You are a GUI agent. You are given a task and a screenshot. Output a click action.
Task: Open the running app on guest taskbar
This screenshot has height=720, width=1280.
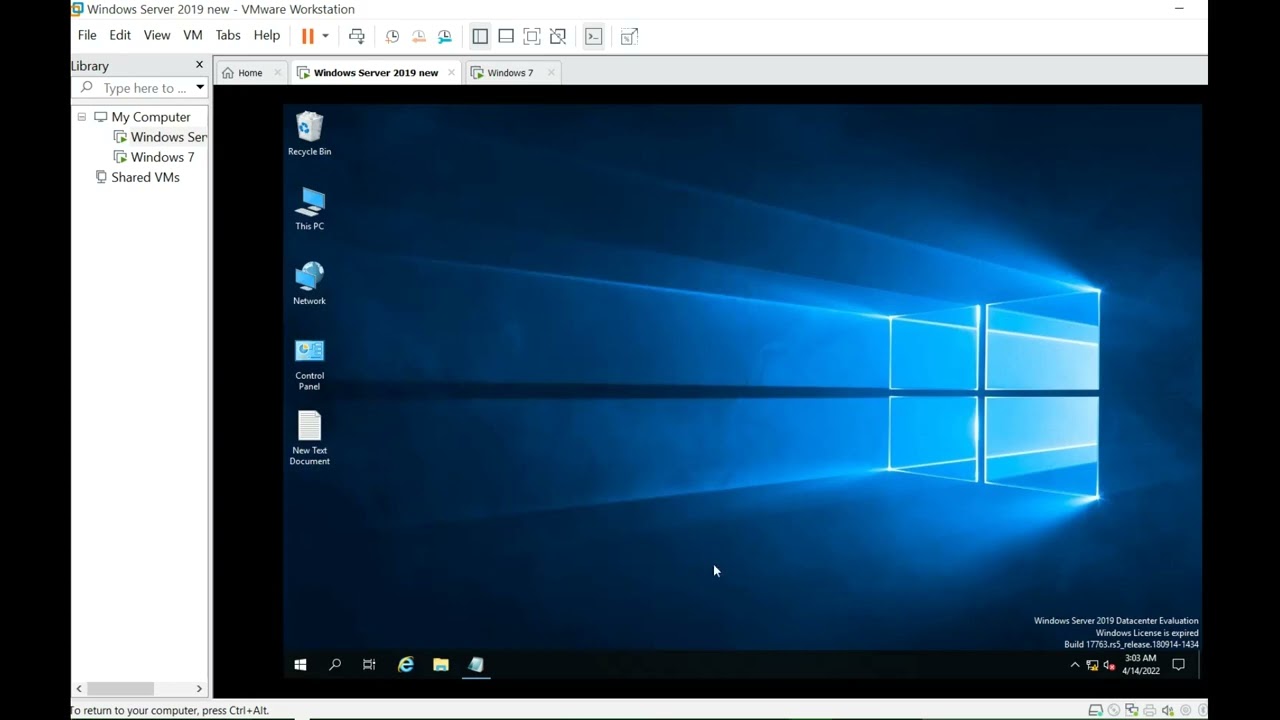pyautogui.click(x=476, y=664)
